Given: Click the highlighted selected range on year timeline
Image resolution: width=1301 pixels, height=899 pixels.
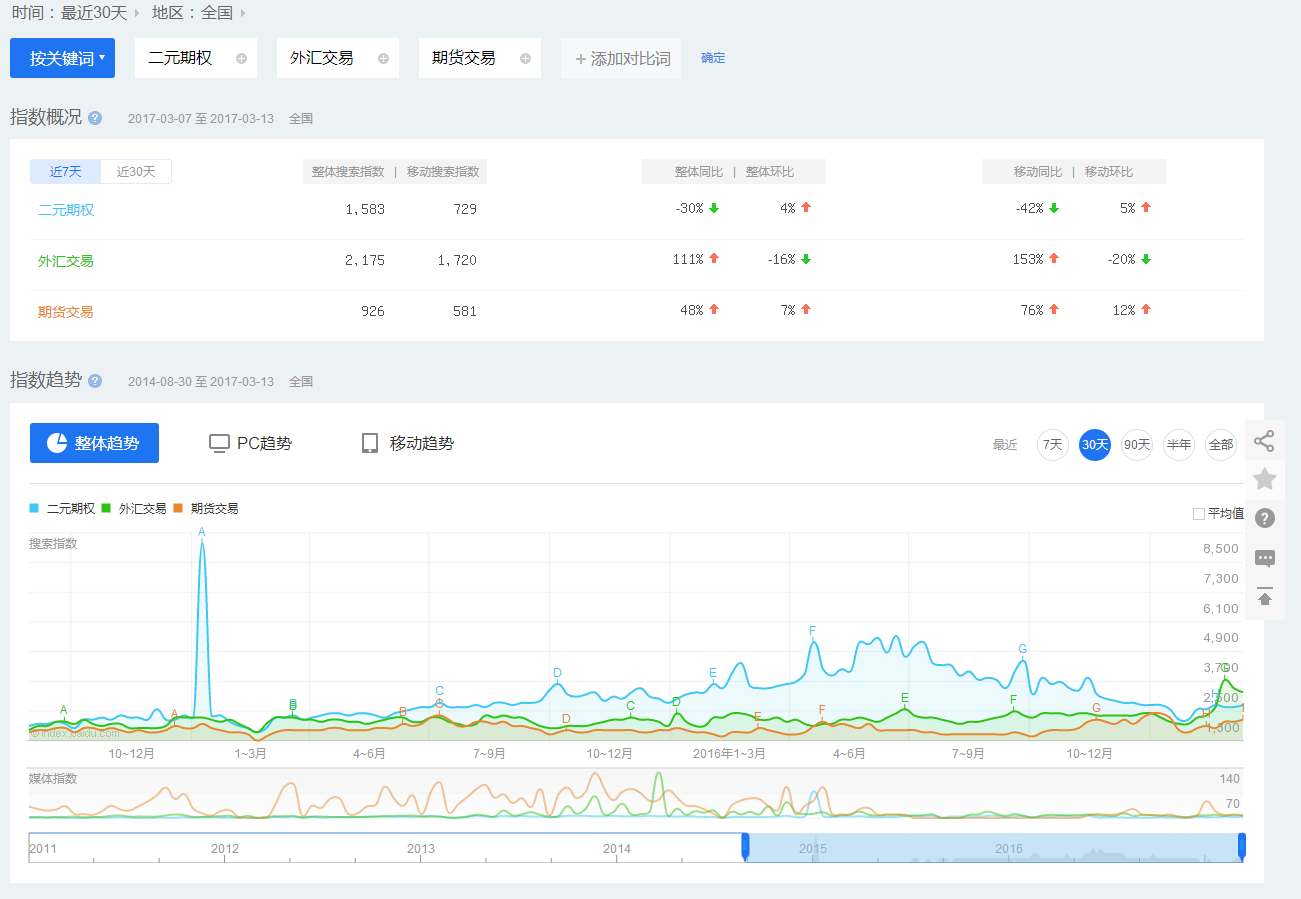Looking at the screenshot, I should [x=994, y=848].
